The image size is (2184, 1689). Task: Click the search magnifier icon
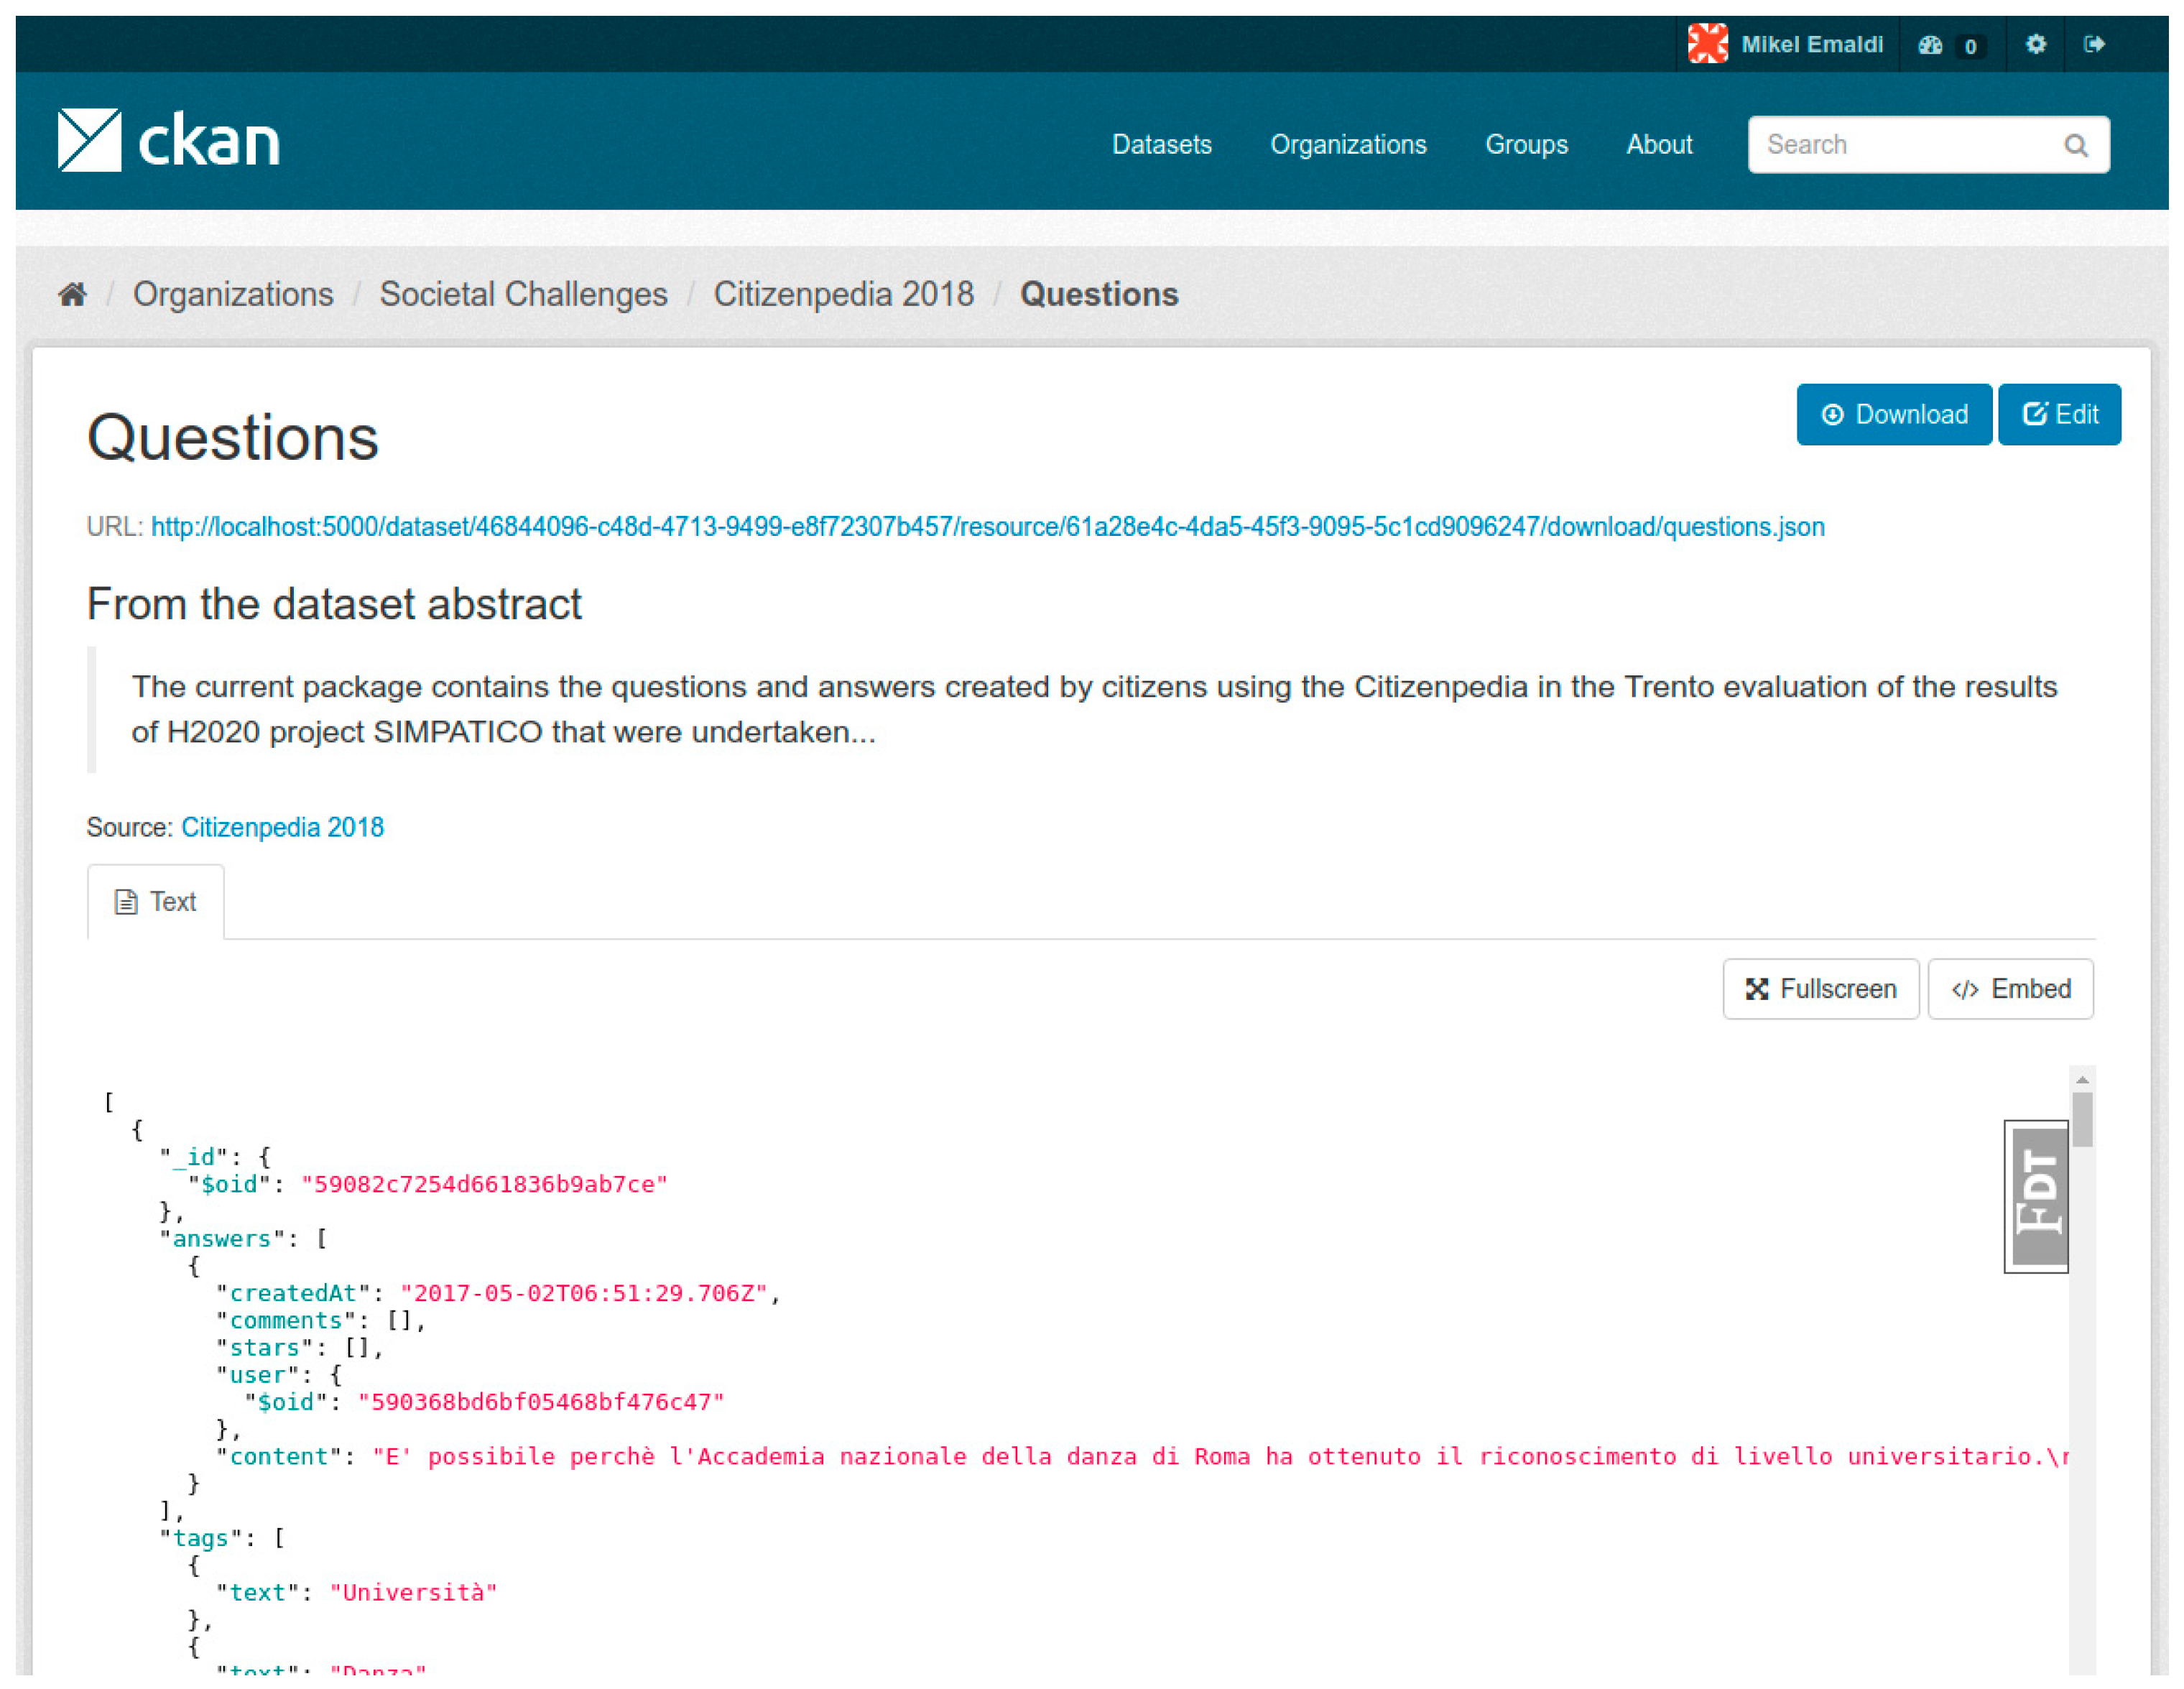coord(2075,146)
